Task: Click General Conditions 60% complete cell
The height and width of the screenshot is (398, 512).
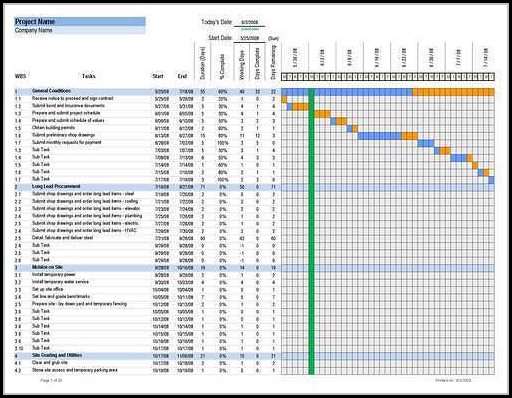Action: point(223,92)
